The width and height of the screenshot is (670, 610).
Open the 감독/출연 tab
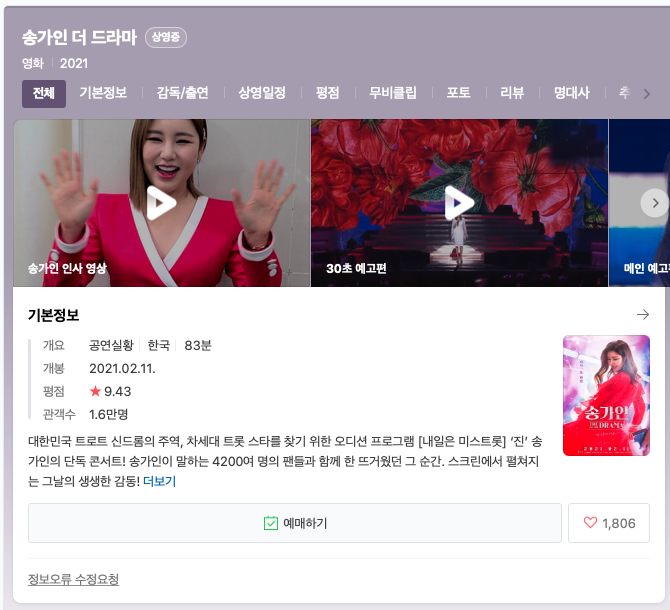182,93
